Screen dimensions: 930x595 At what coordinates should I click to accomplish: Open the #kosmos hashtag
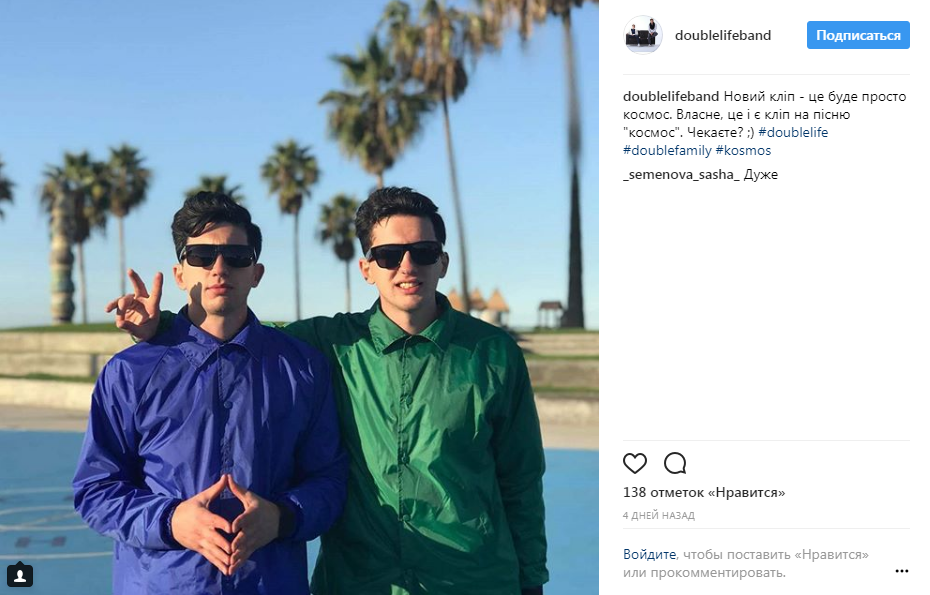tap(743, 151)
